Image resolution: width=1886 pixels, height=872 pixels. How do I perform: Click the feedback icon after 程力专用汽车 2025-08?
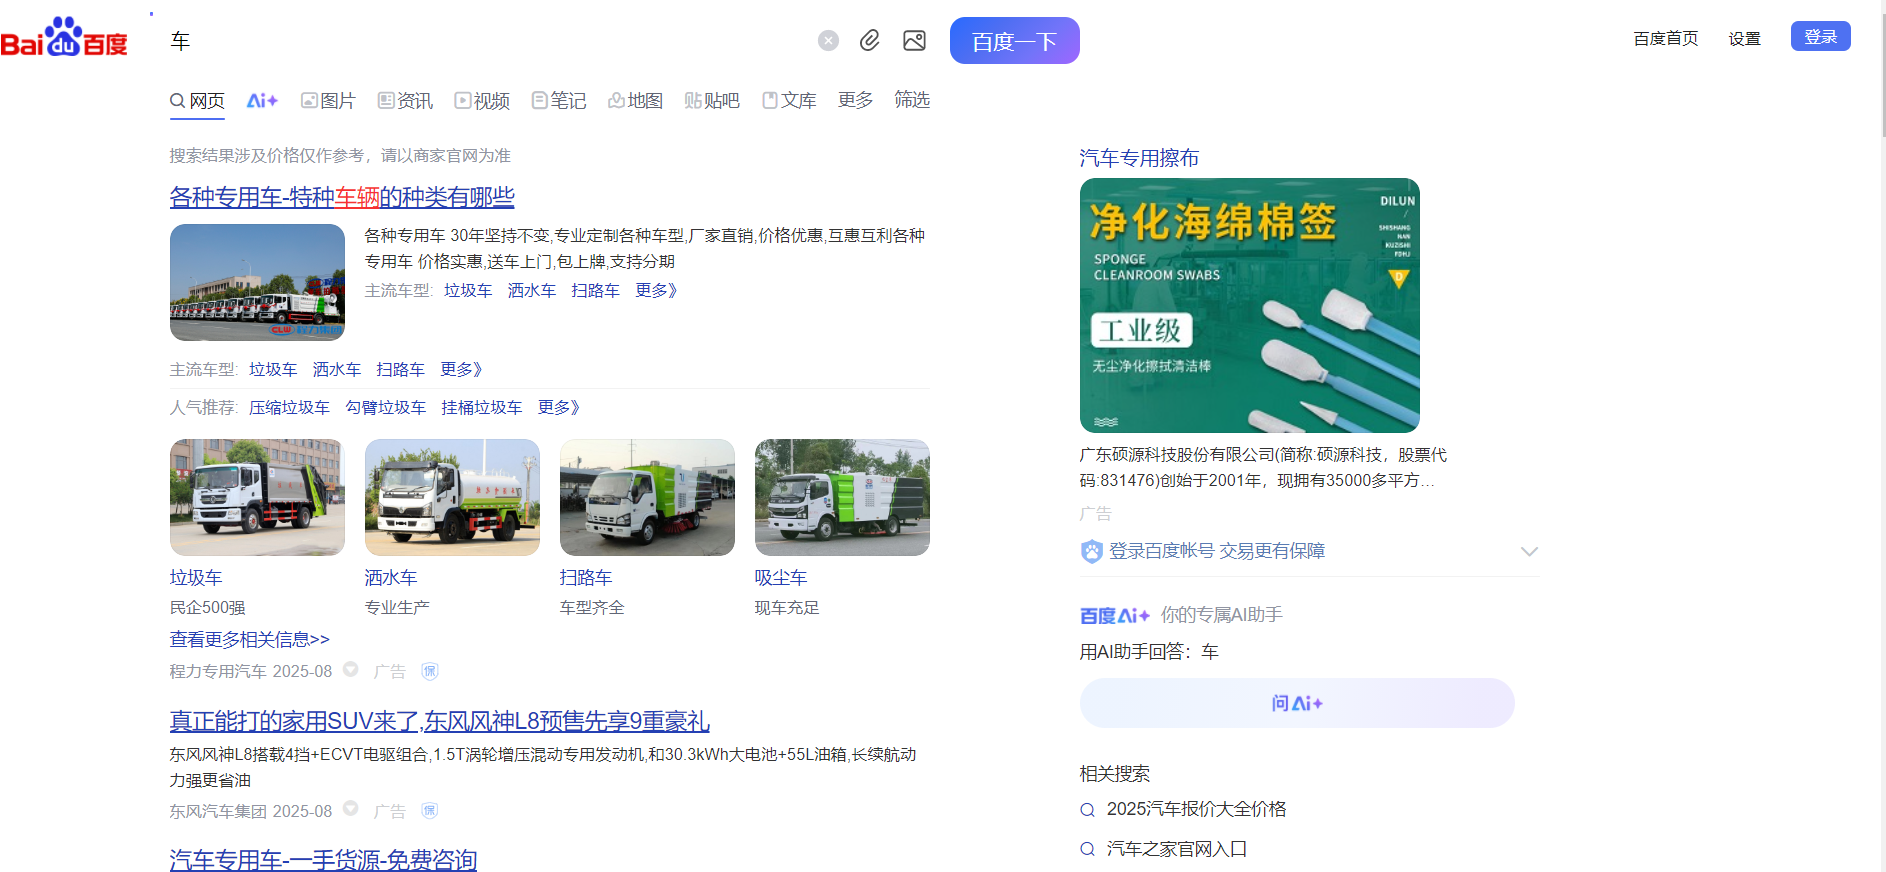coord(351,670)
